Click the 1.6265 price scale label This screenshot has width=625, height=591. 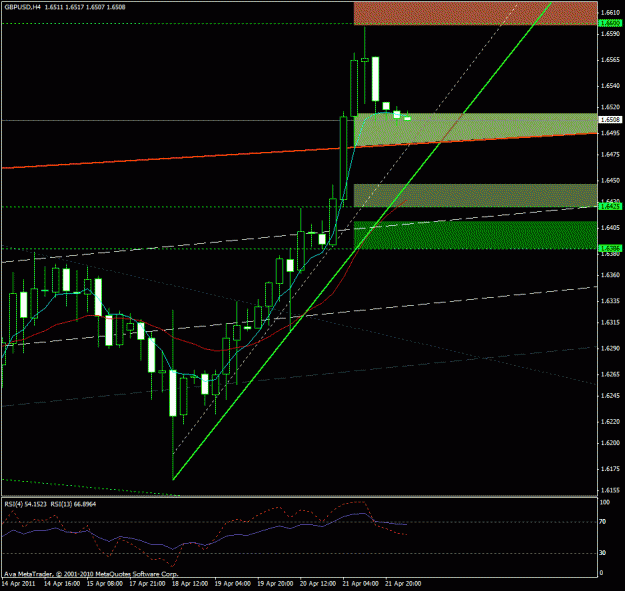610,374
